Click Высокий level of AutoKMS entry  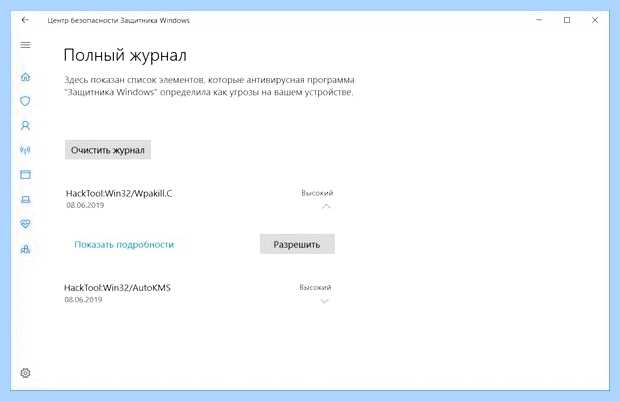(315, 288)
